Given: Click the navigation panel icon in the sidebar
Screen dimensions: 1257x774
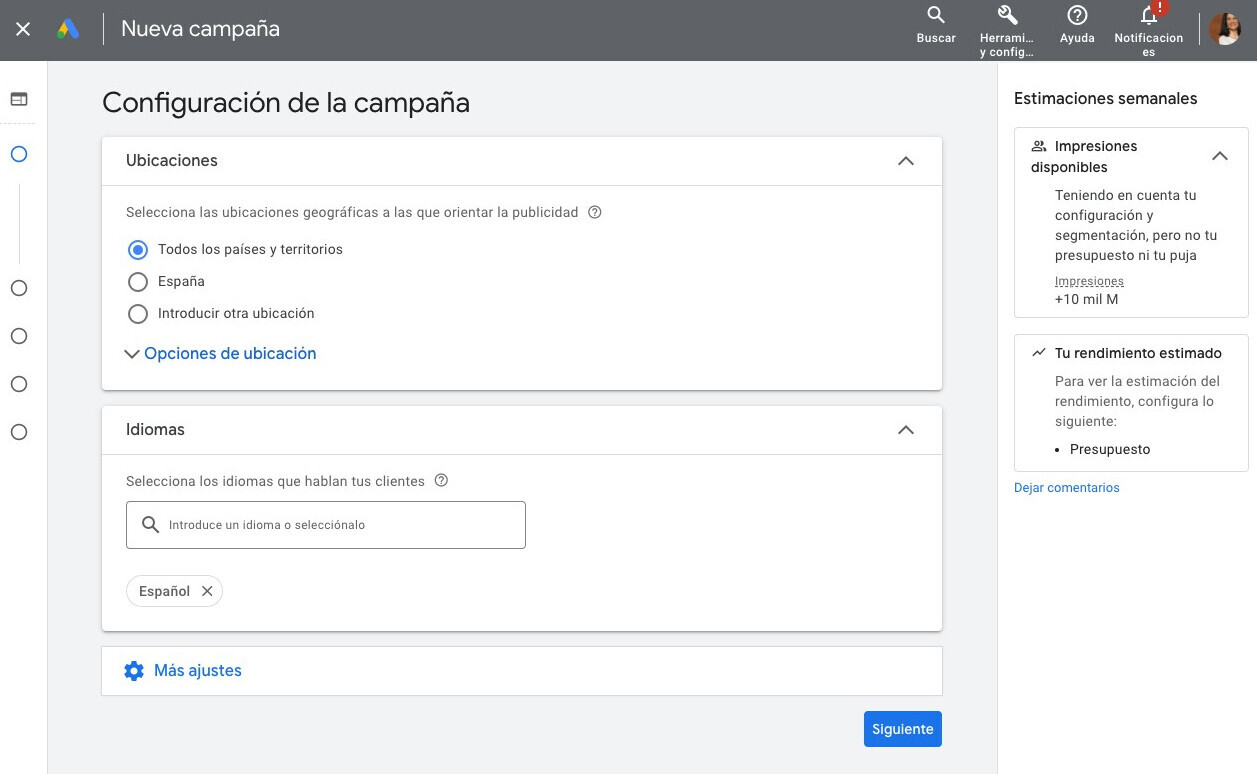Looking at the screenshot, I should [x=19, y=99].
